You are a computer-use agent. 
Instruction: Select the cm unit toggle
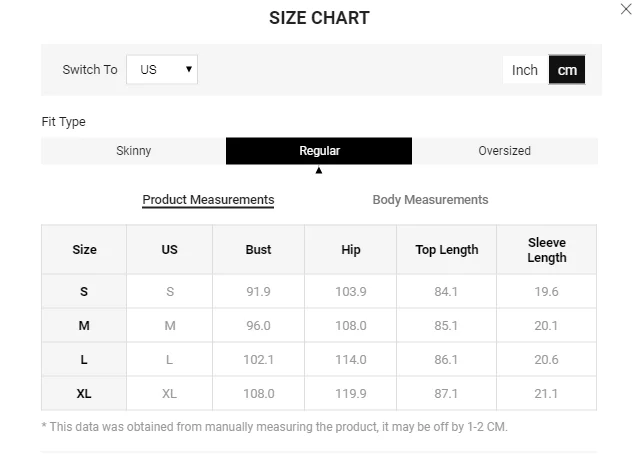coord(567,70)
